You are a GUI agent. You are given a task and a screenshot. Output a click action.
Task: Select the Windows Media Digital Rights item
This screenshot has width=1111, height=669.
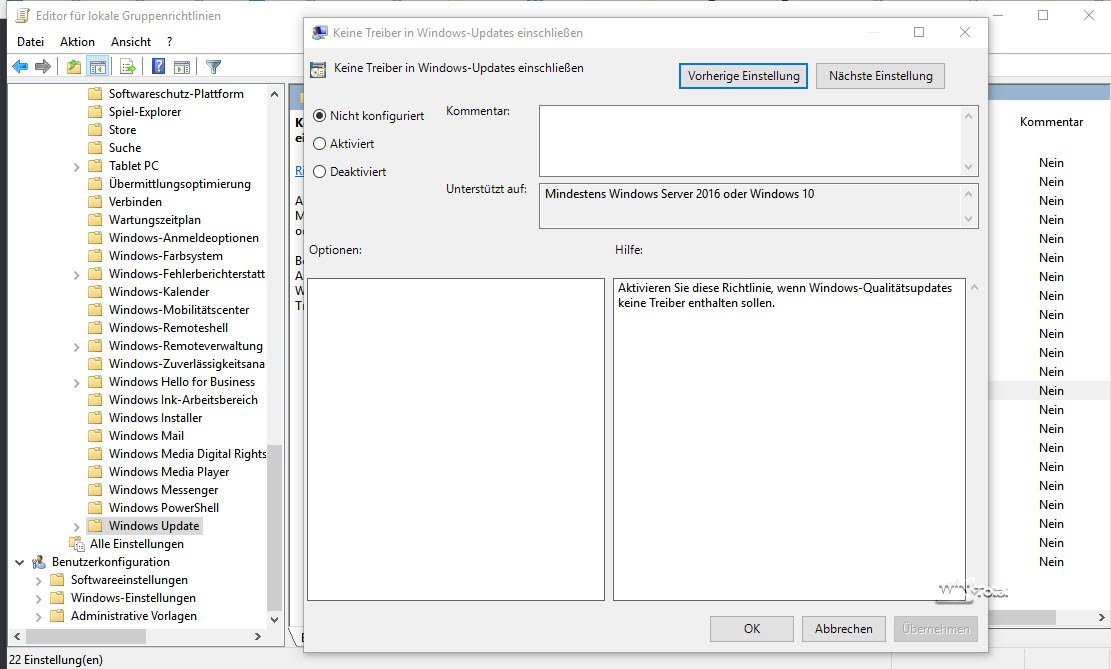pos(187,454)
